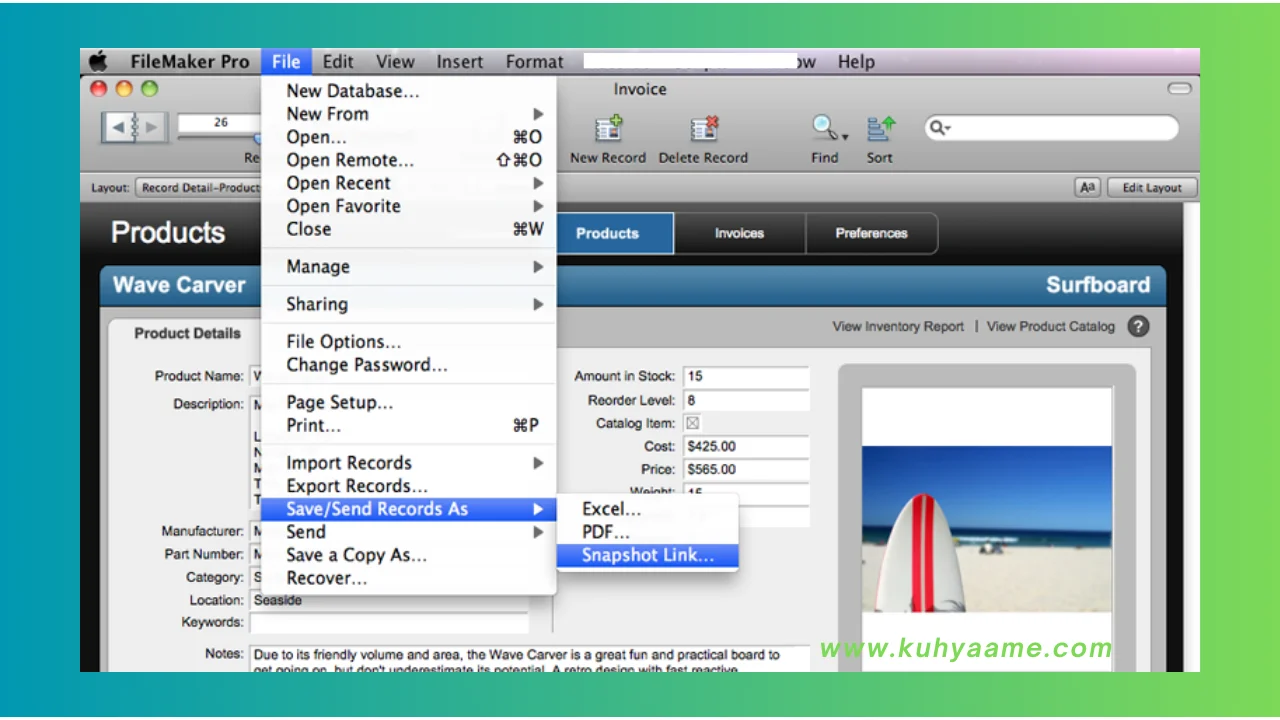Choose Excel from the submenu
1280x720 pixels.
point(647,509)
